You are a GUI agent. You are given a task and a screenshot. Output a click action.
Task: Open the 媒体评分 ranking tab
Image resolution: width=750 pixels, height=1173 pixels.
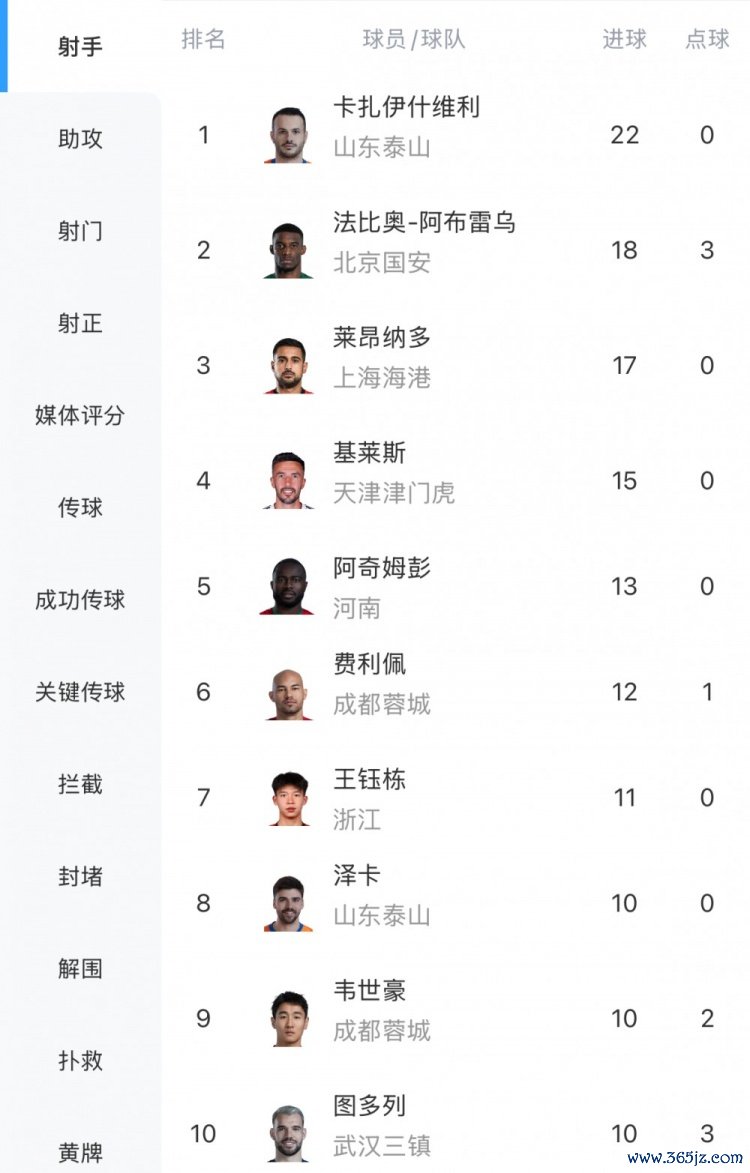pos(80,415)
